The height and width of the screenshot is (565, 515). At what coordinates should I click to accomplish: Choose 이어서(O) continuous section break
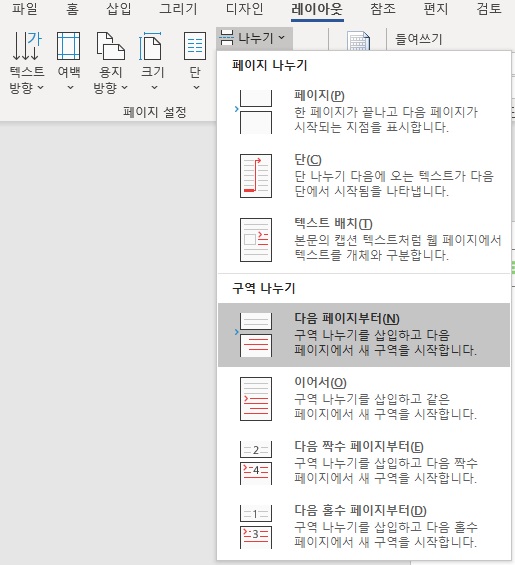click(364, 399)
